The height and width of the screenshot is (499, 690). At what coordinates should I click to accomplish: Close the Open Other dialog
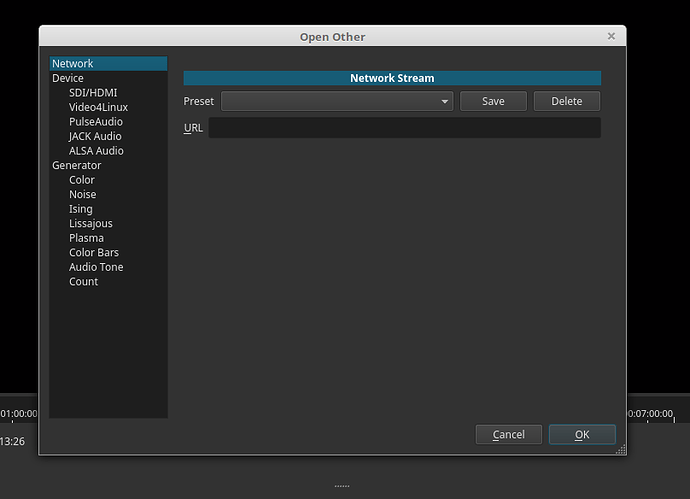611,36
